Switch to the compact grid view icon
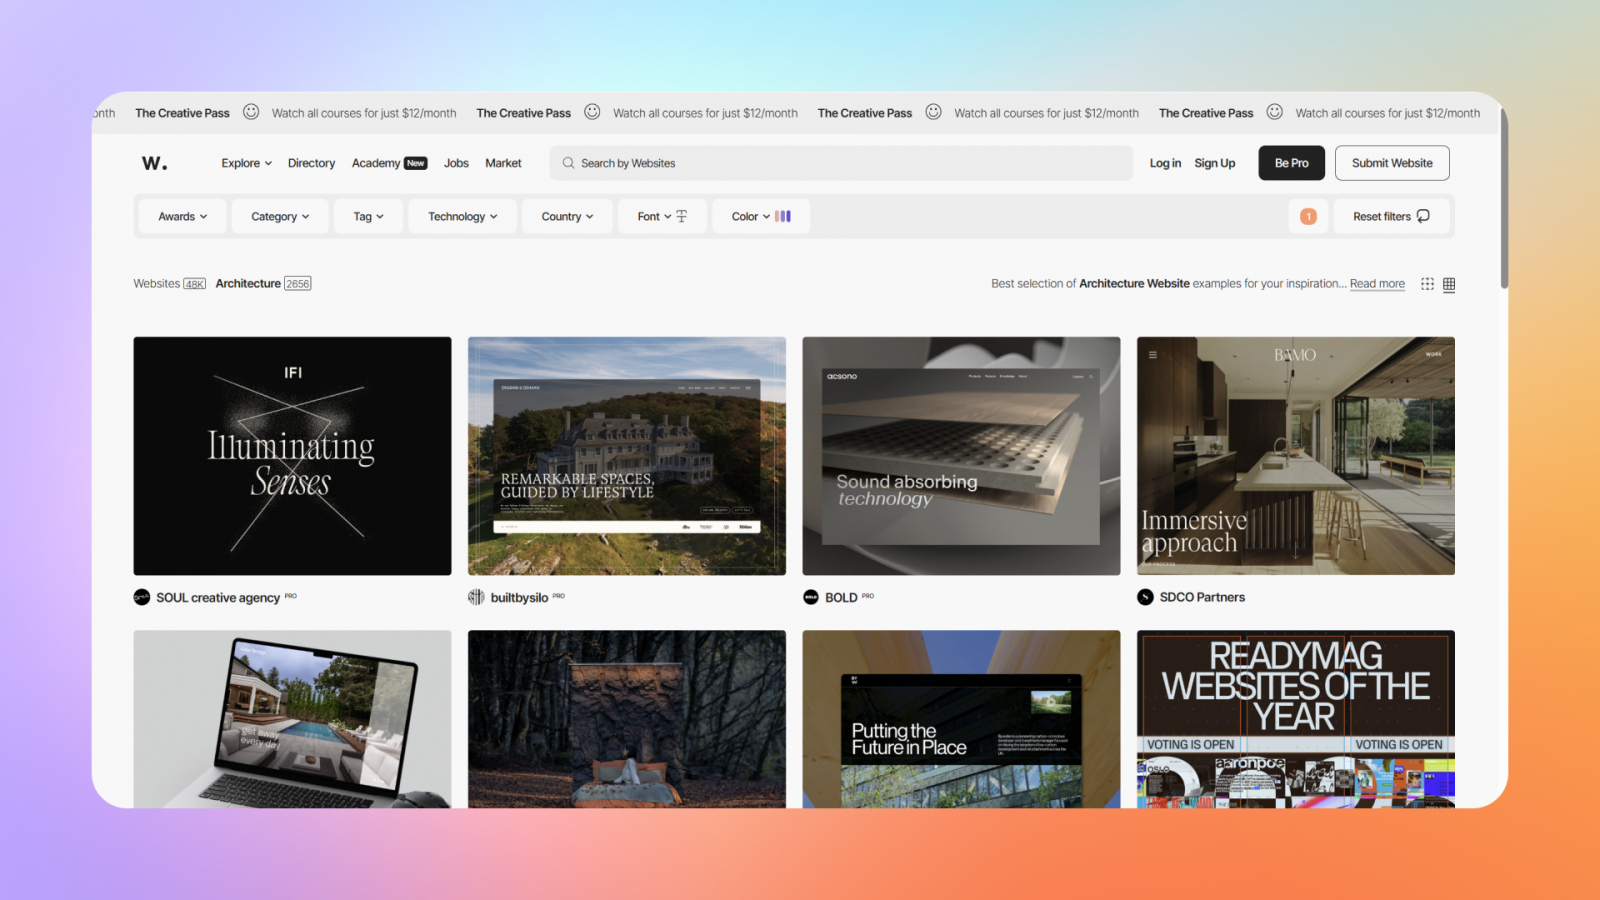The image size is (1600, 900). click(1449, 284)
